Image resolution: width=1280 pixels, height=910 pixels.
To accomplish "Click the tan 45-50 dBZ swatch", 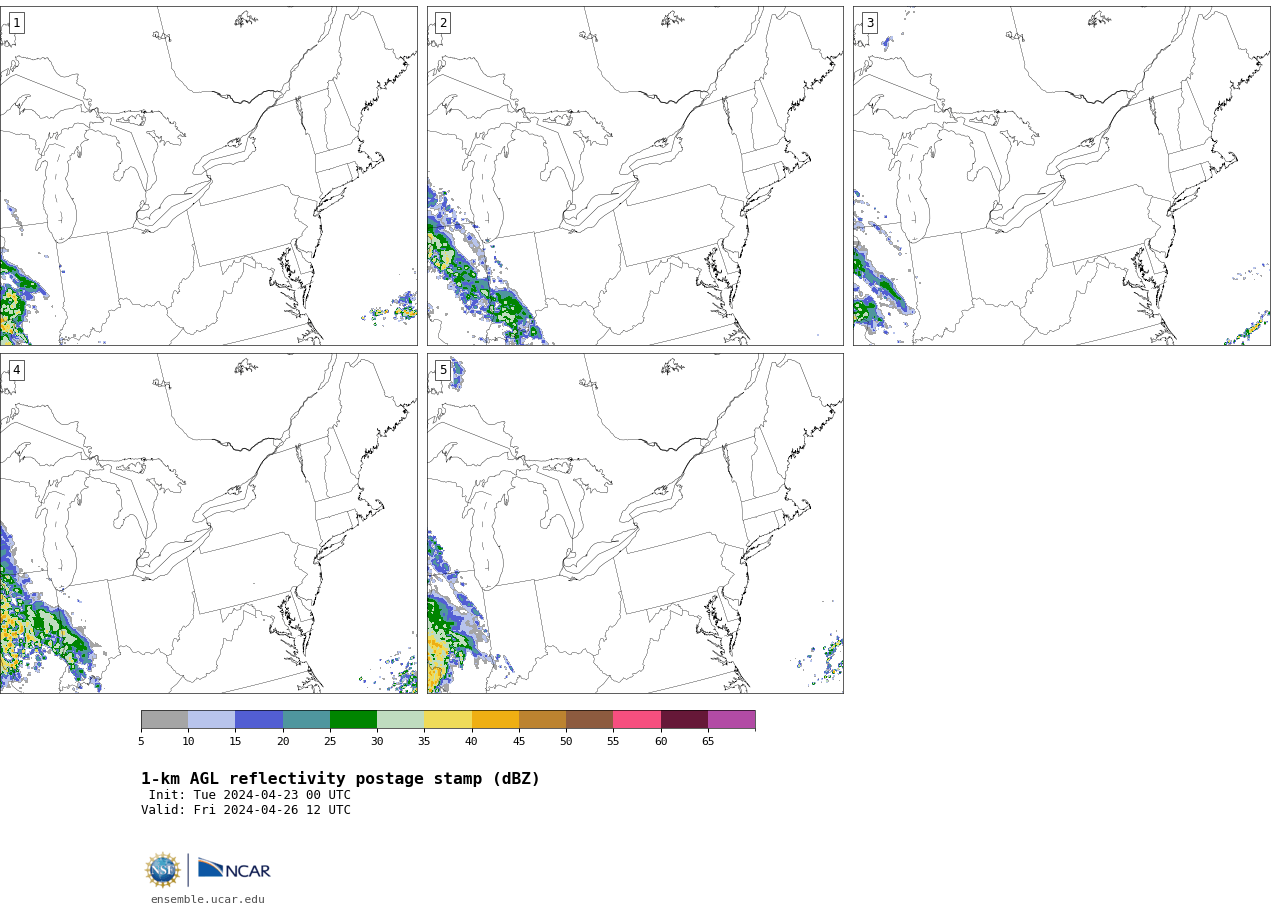I will click(542, 720).
